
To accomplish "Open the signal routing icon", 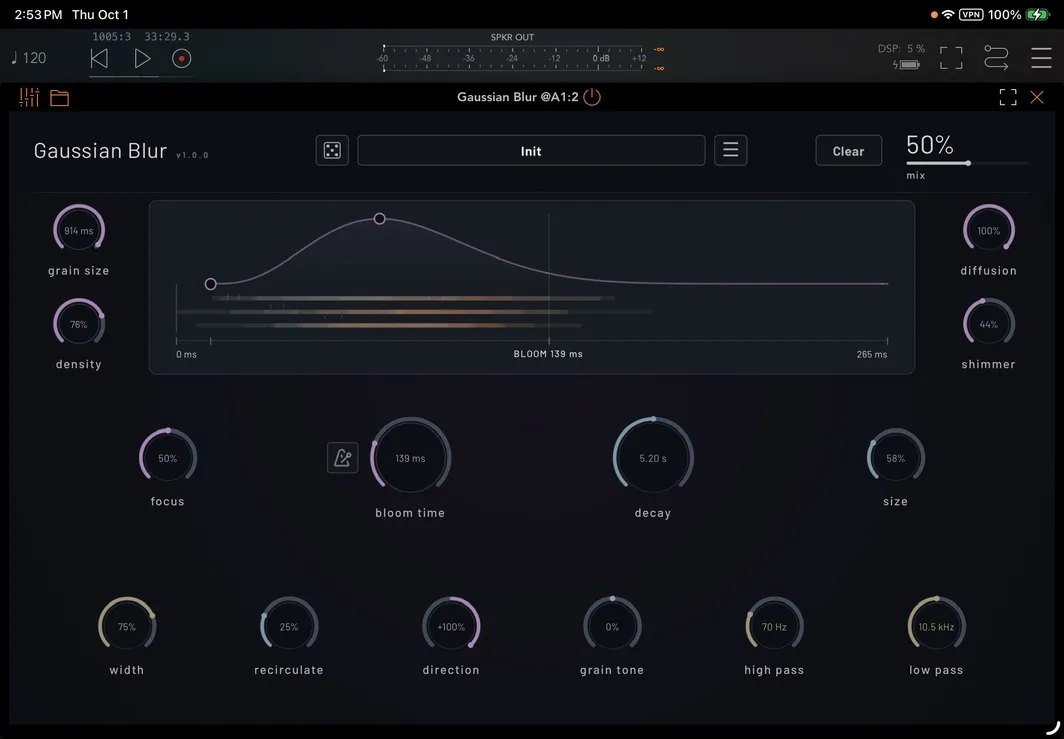I will coord(995,58).
